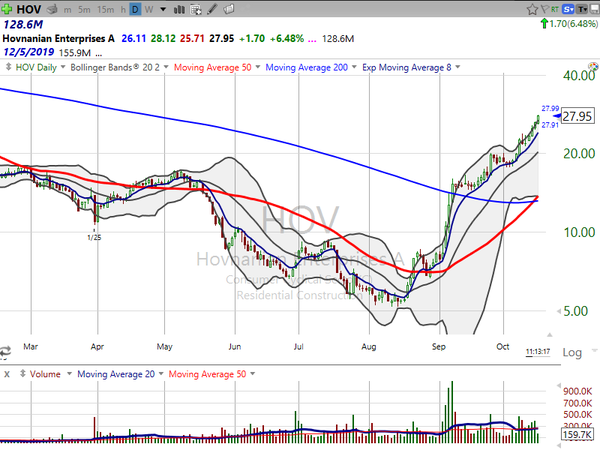This screenshot has width=600, height=450.
Task: Toggle the Log scale setting
Action: [x=572, y=352]
